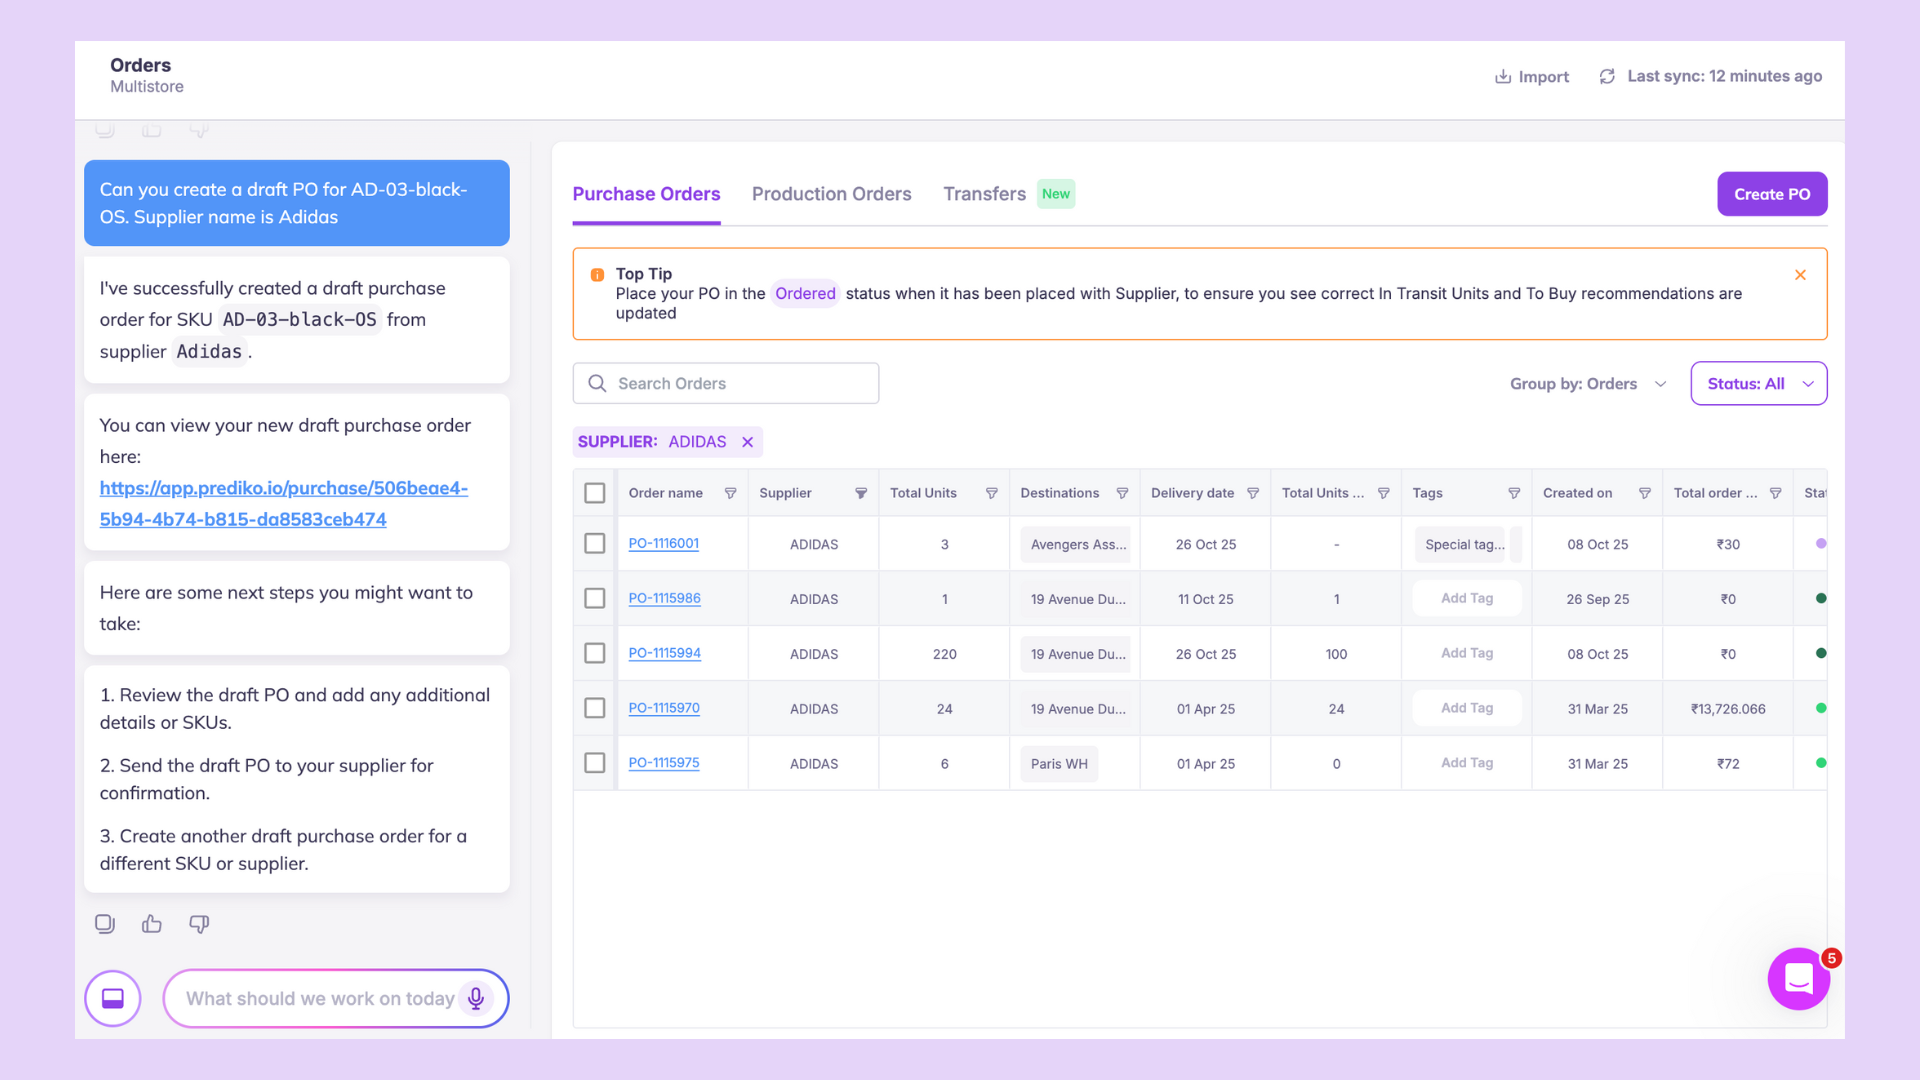Screen dimensions: 1920x1080
Task: Remove the ADIDAS supplier filter chip
Action: pos(747,442)
